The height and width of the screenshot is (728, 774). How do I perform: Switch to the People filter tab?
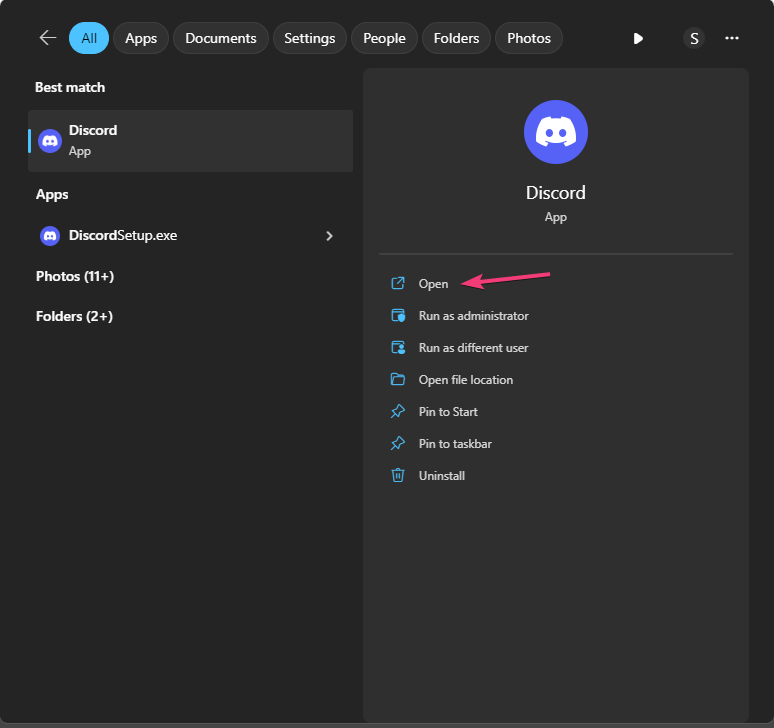pos(384,38)
